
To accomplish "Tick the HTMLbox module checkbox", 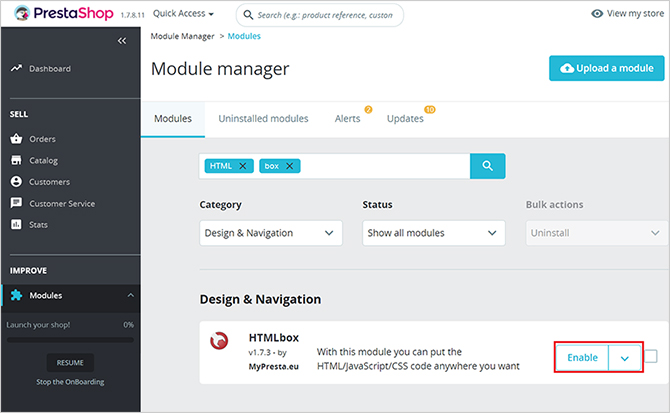I will [651, 357].
